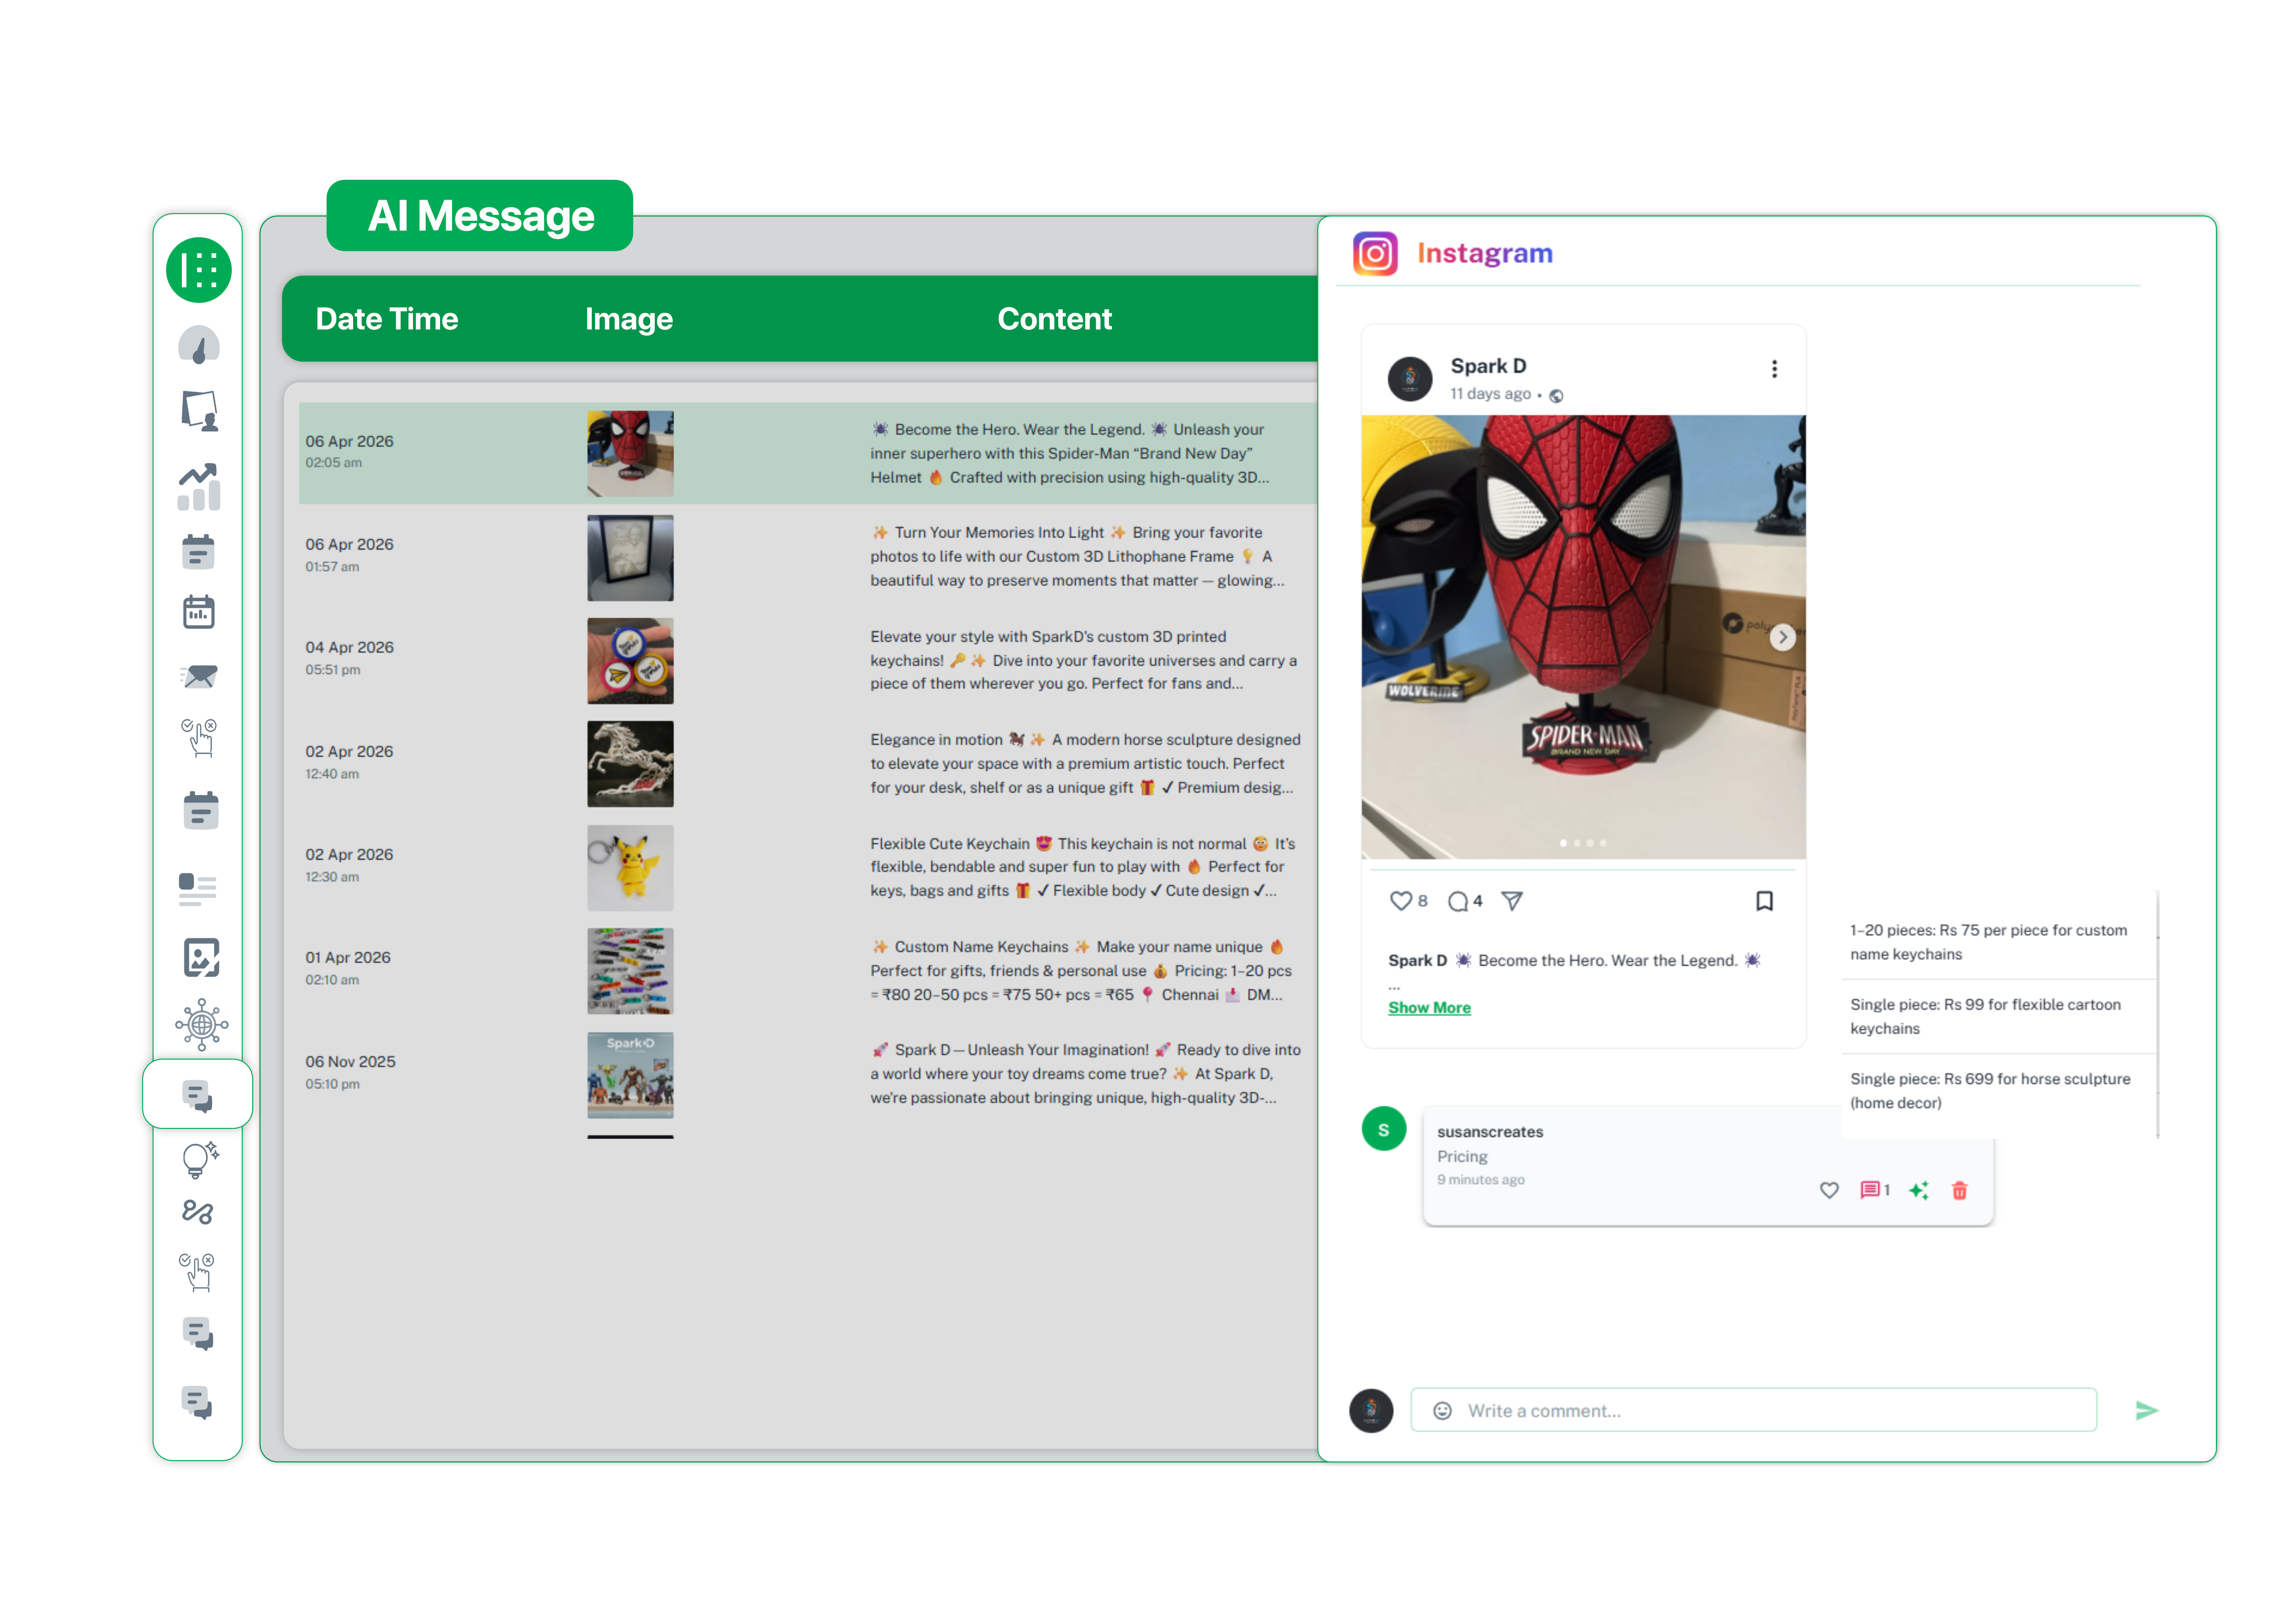Image resolution: width=2296 pixels, height=1624 pixels.
Task: Like the susanscreates pricing comment
Action: [x=1829, y=1190]
